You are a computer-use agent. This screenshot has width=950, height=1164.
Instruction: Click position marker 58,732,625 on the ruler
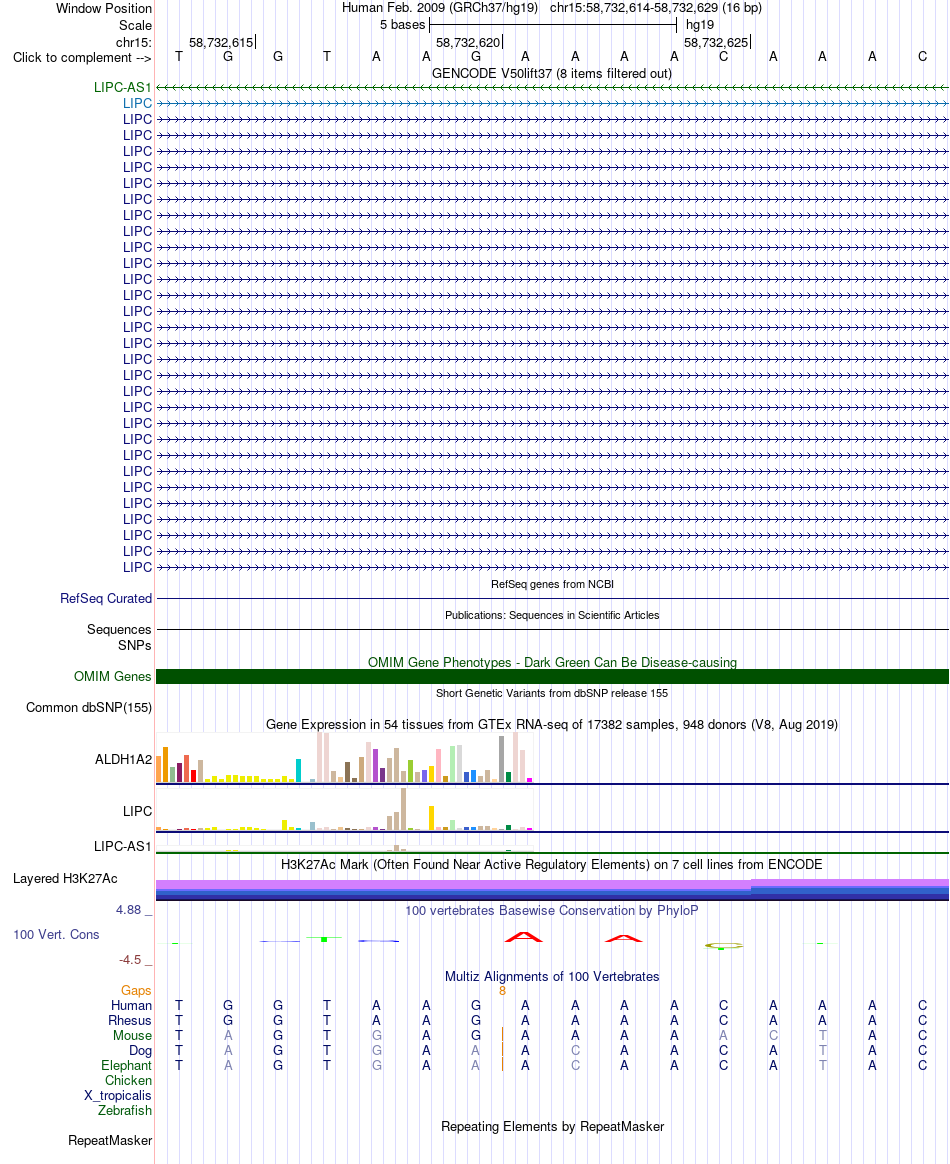coord(716,42)
